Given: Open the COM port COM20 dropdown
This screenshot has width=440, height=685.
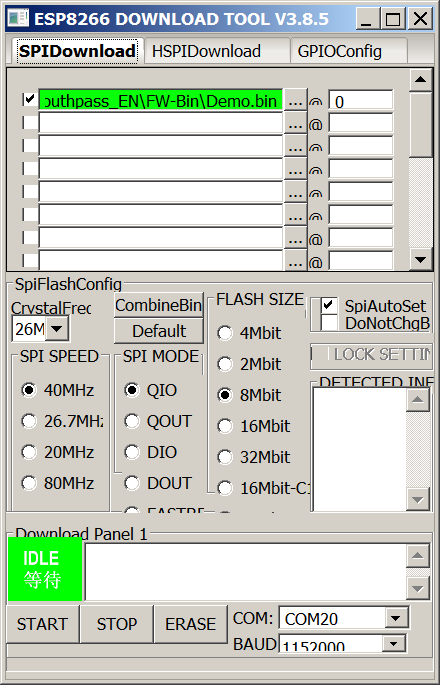Looking at the screenshot, I should pyautogui.click(x=396, y=618).
